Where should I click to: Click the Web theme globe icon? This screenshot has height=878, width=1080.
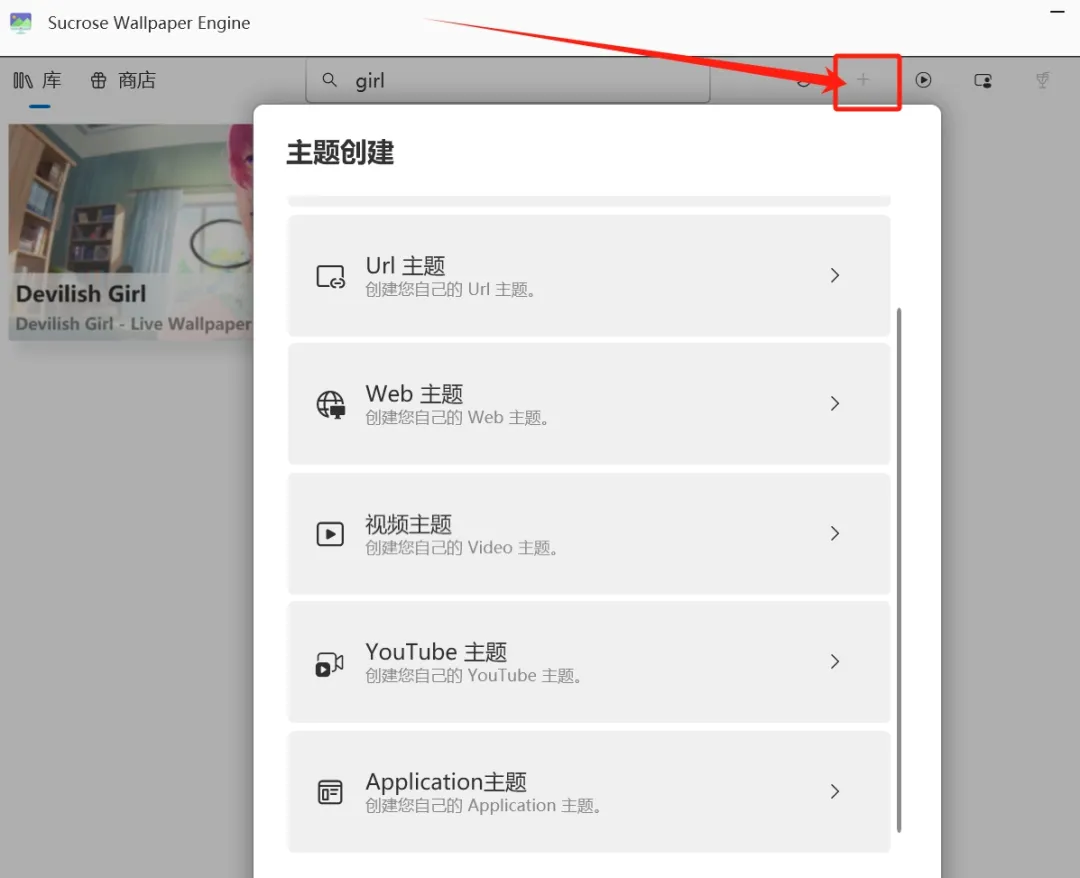pyautogui.click(x=330, y=404)
